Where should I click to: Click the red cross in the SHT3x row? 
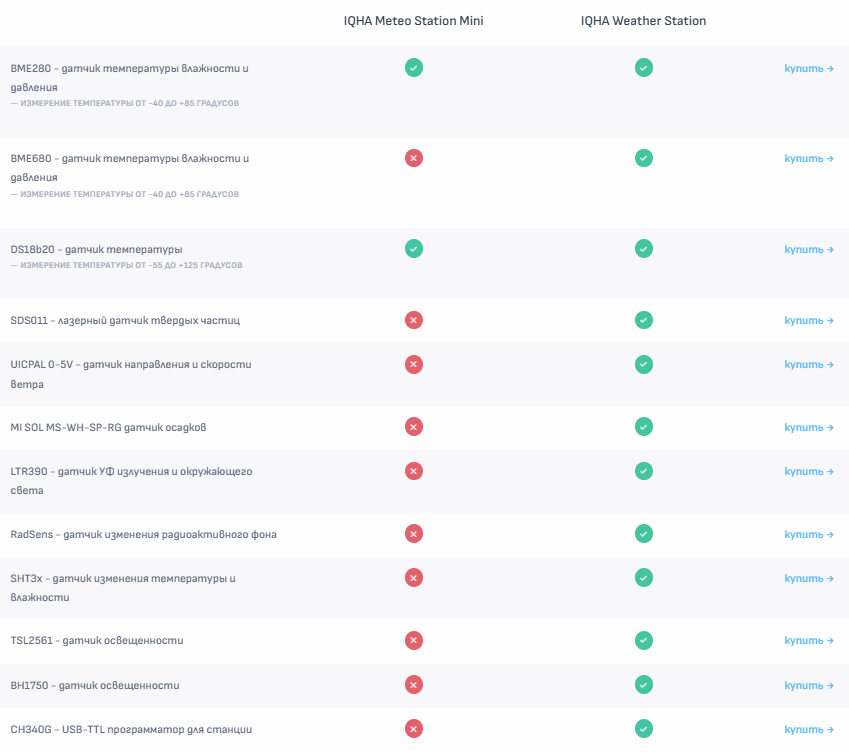tap(414, 578)
